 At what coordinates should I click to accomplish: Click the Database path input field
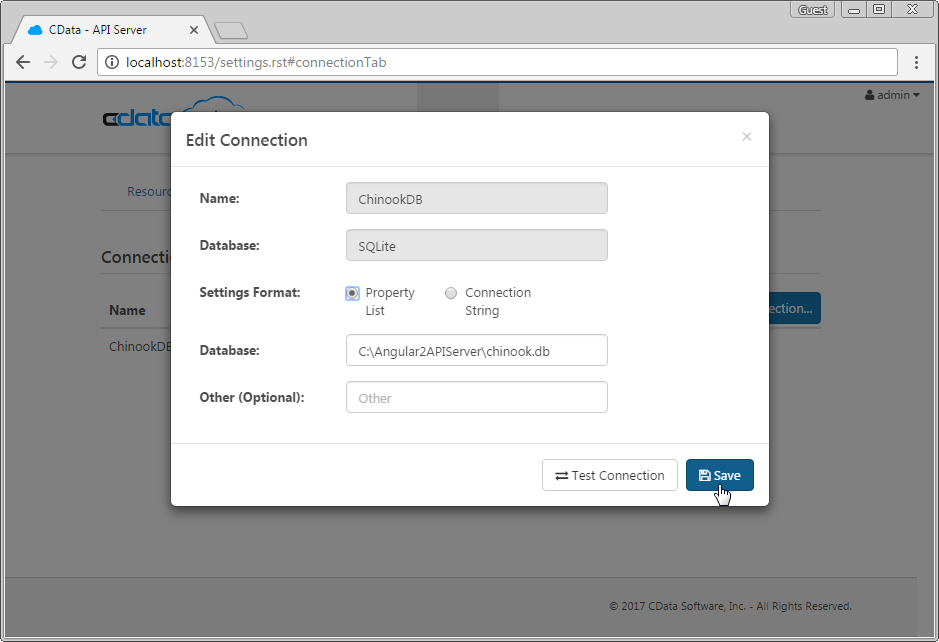coord(476,350)
